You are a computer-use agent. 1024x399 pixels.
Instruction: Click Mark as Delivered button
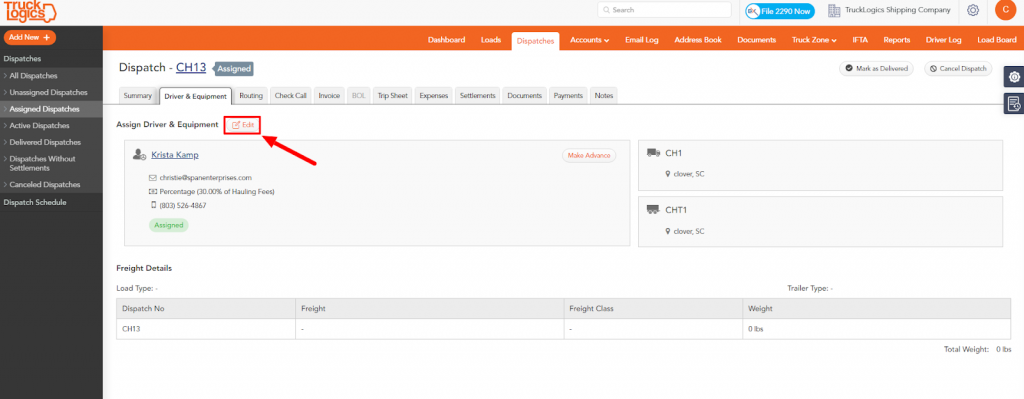pyautogui.click(x=877, y=69)
